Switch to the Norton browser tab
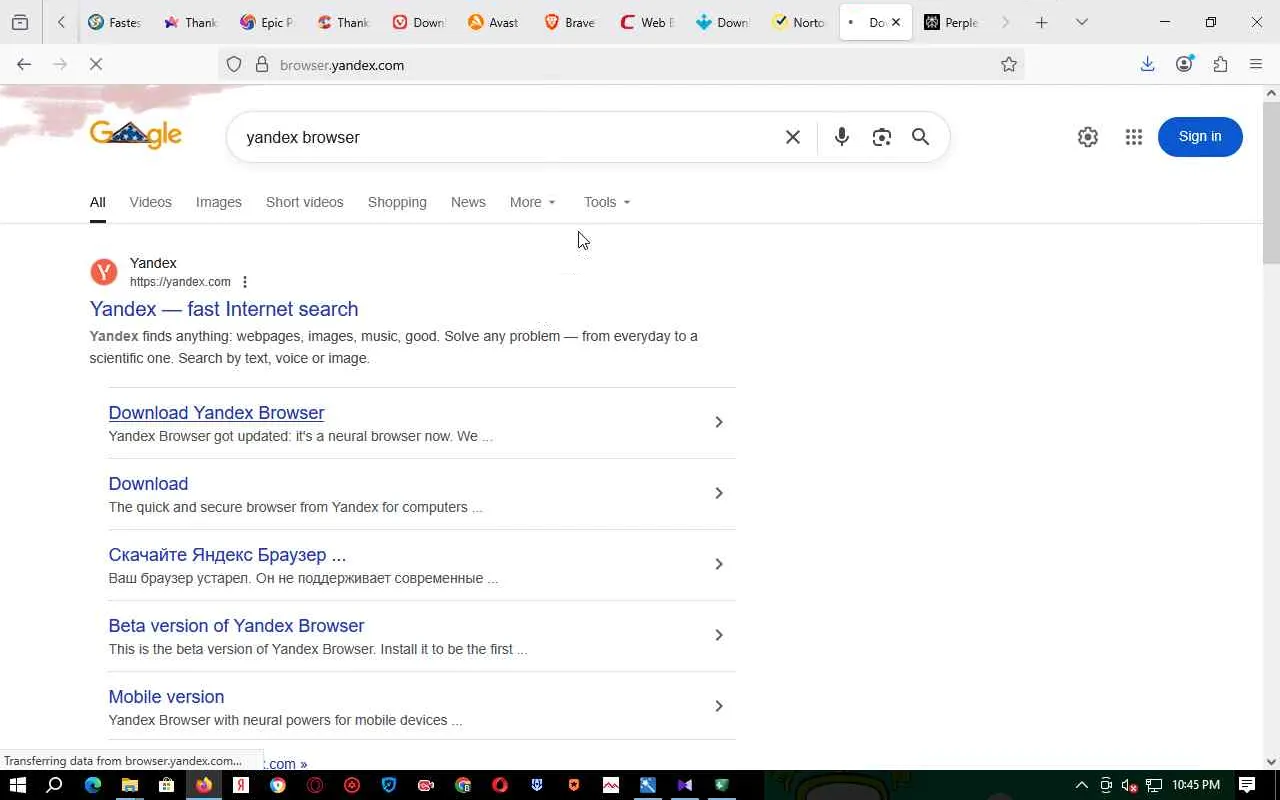 [799, 22]
